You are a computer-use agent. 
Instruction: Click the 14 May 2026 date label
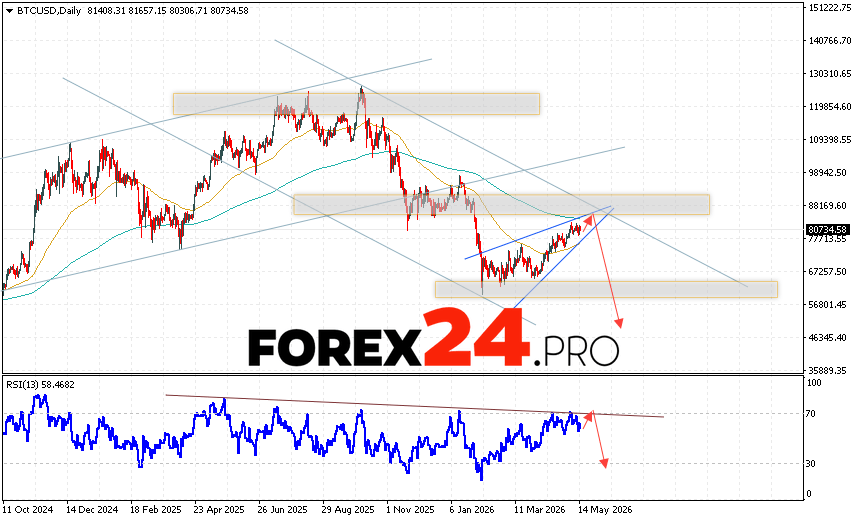tap(605, 510)
